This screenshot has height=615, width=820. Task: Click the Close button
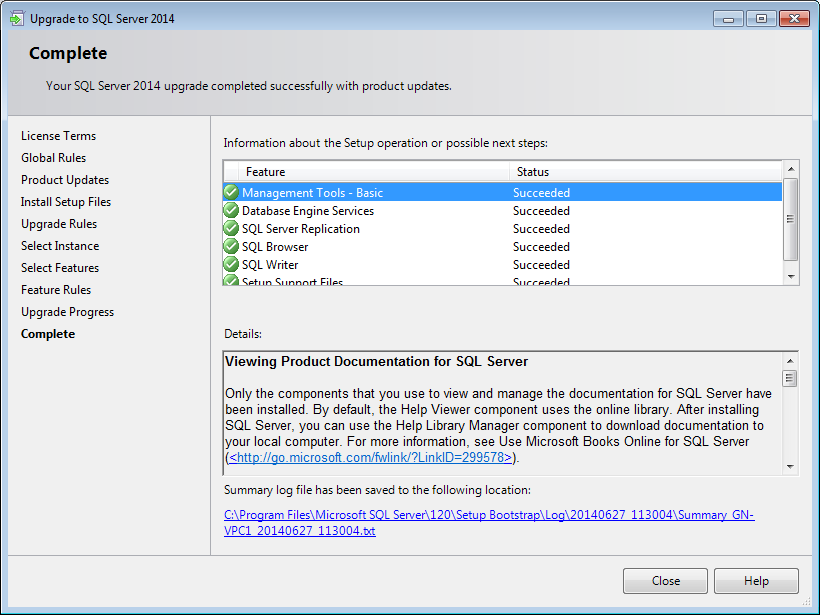pos(665,581)
